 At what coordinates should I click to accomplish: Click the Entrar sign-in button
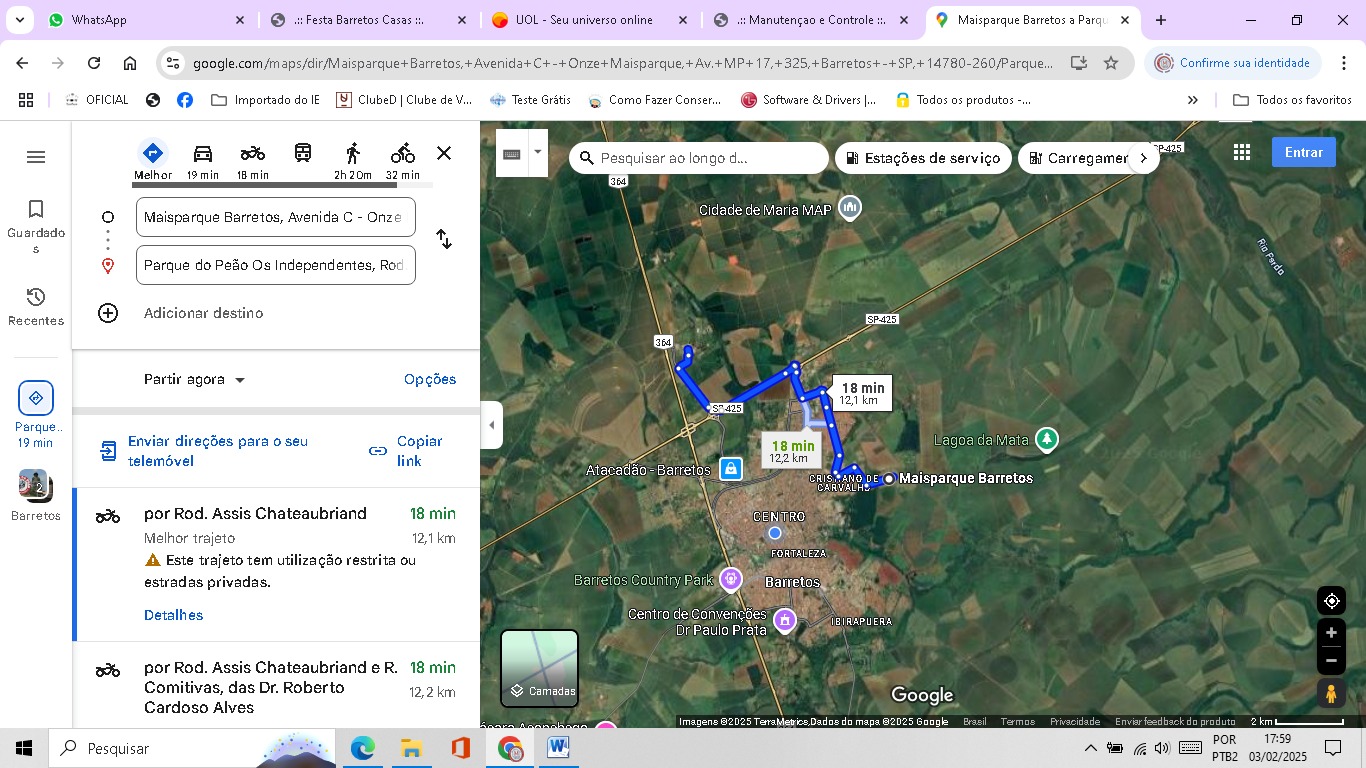1304,152
